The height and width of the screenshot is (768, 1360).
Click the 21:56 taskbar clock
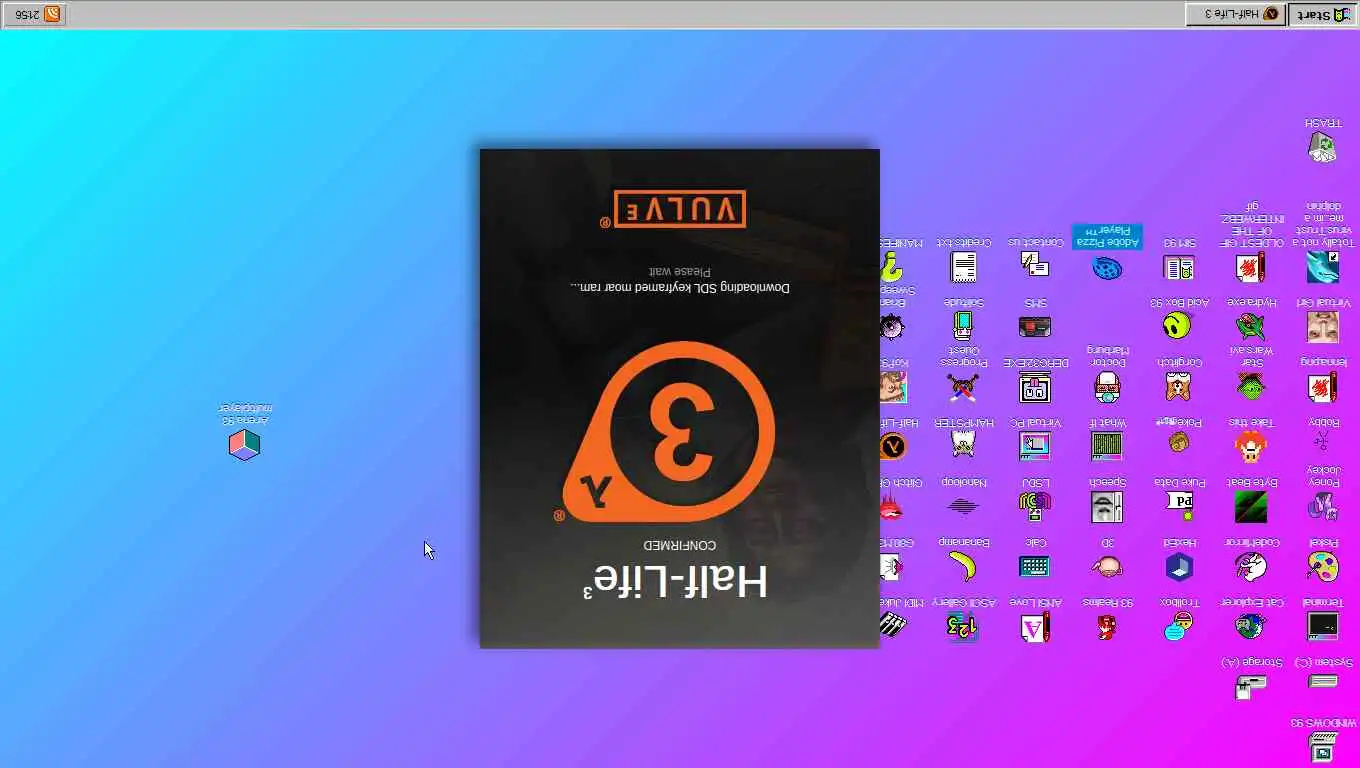28,14
